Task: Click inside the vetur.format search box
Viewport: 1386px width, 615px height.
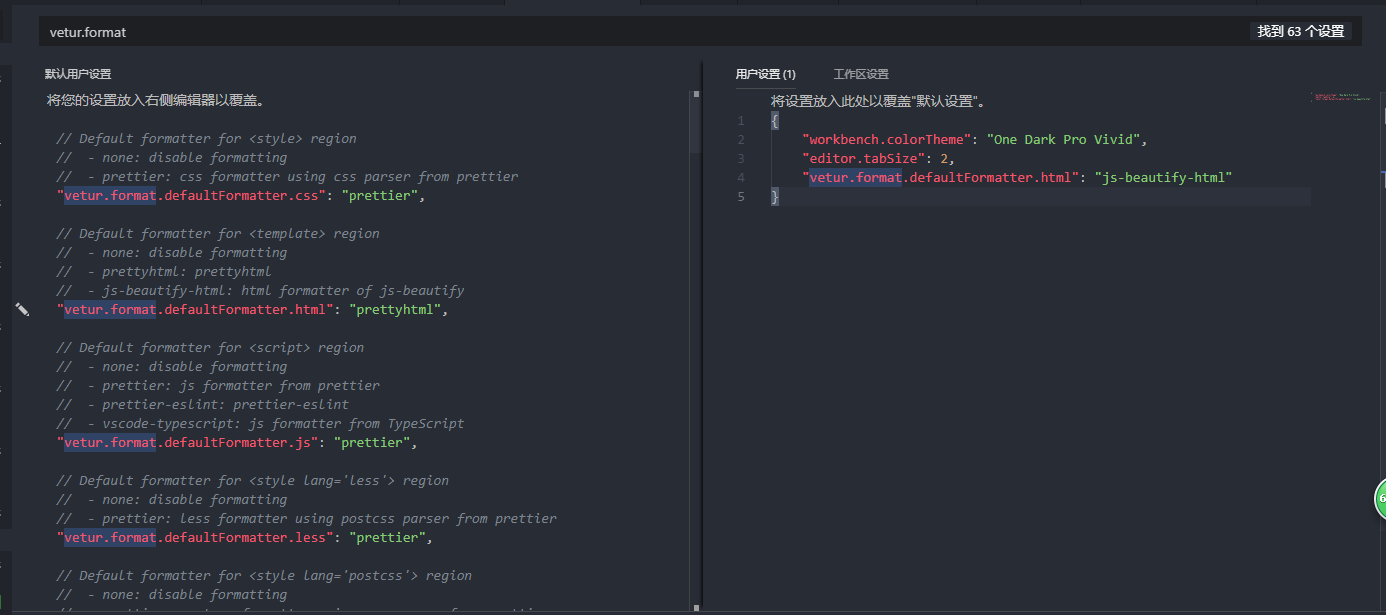Action: coord(300,31)
